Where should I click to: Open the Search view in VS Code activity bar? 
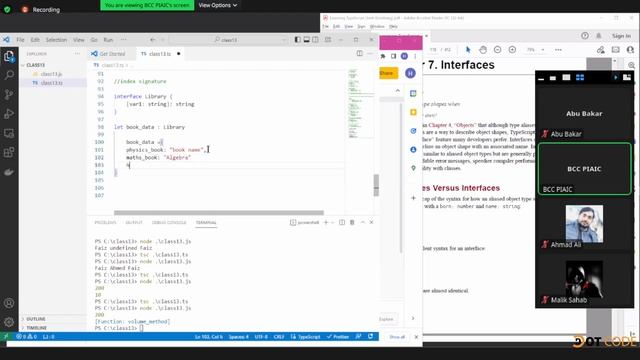pyautogui.click(x=9, y=75)
